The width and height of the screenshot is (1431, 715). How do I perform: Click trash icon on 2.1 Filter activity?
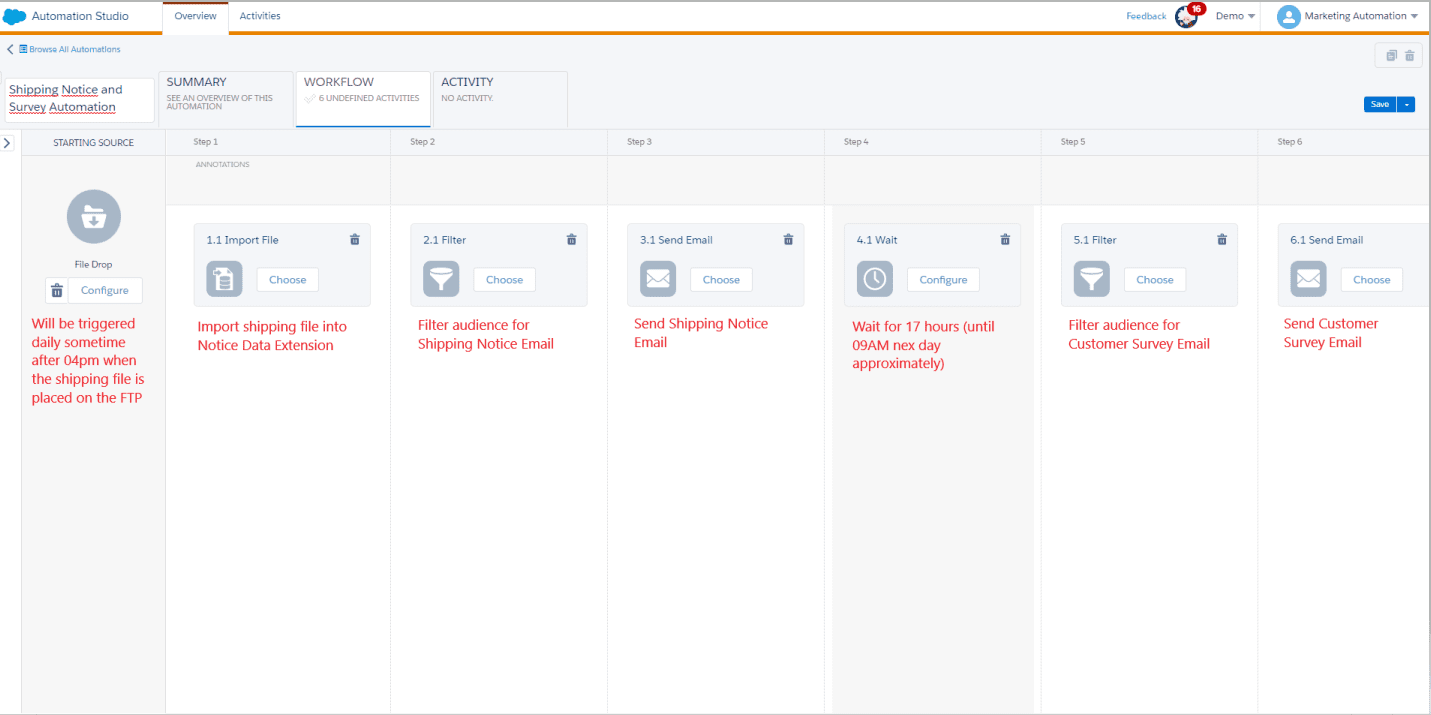pos(571,240)
